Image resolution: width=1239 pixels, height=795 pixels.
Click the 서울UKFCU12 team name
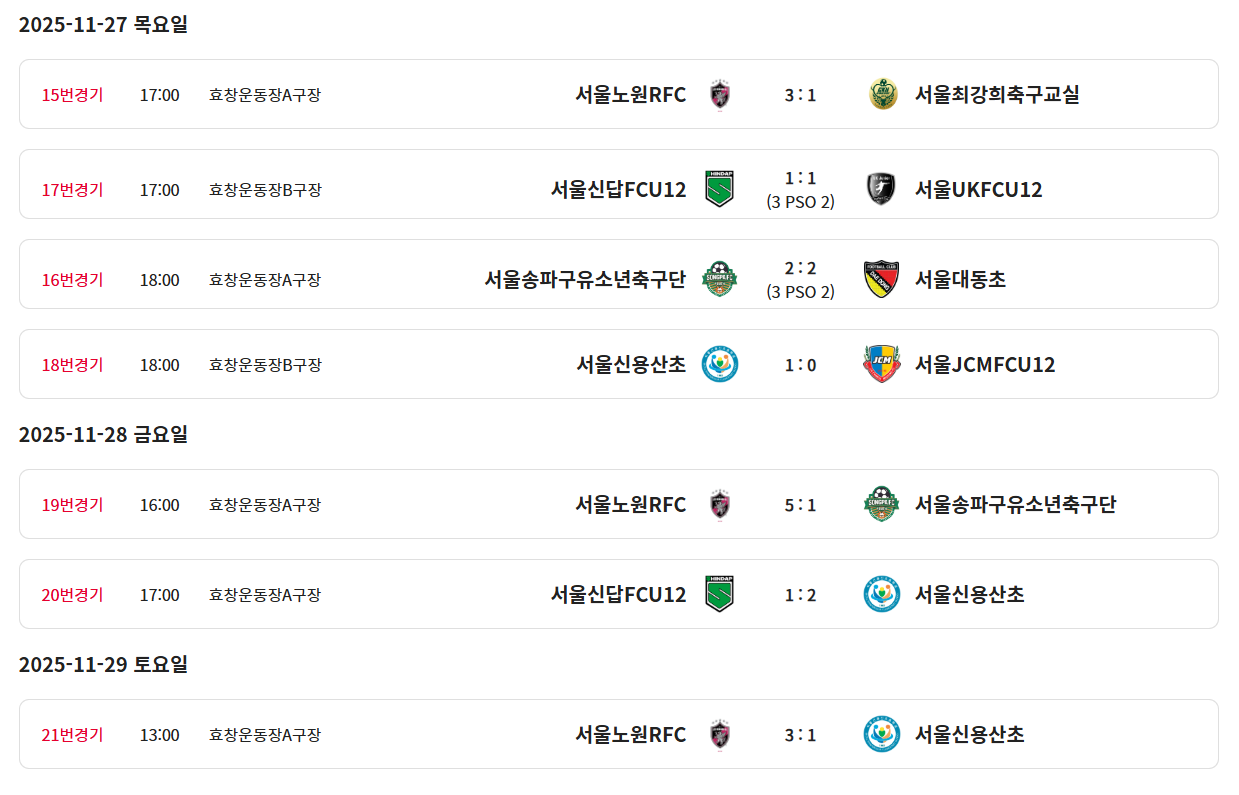click(978, 190)
